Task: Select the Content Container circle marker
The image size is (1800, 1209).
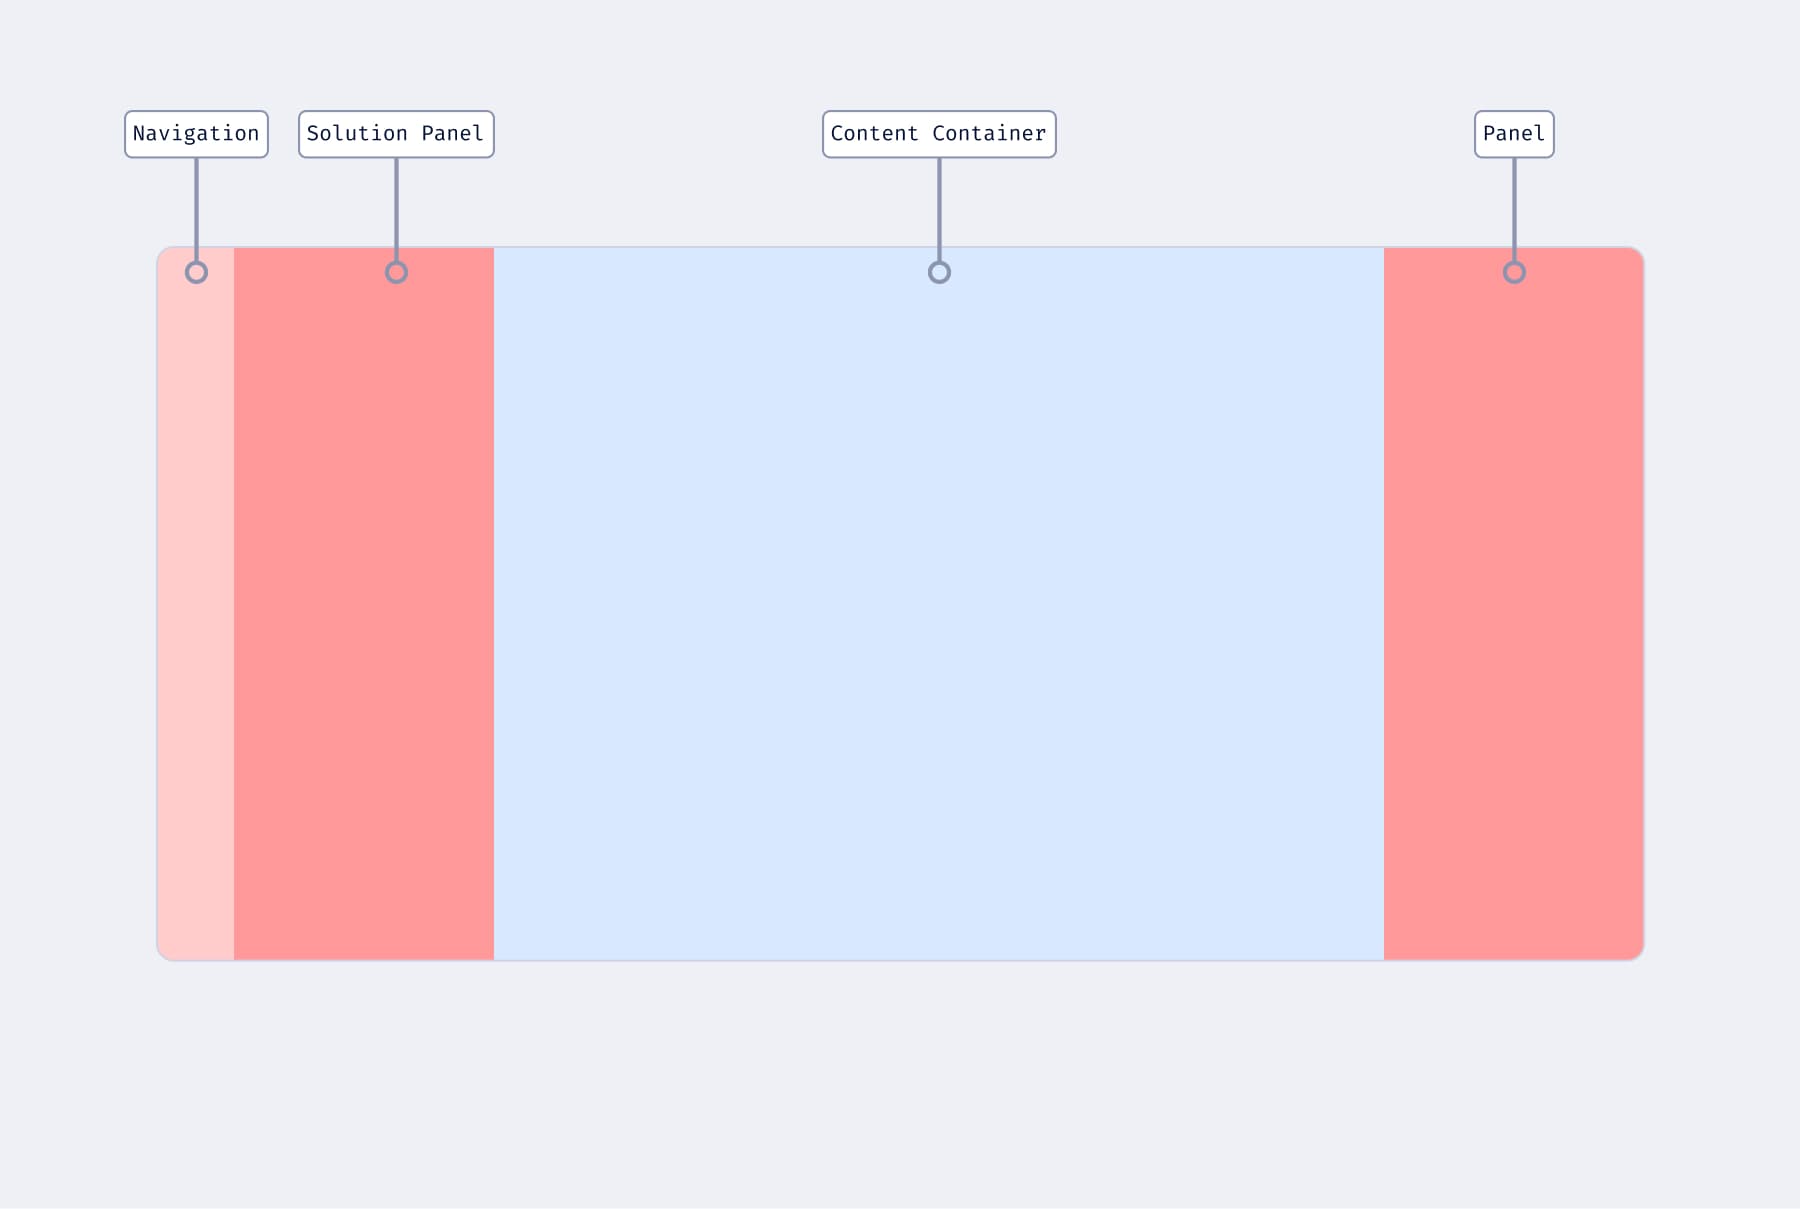Action: [x=939, y=272]
